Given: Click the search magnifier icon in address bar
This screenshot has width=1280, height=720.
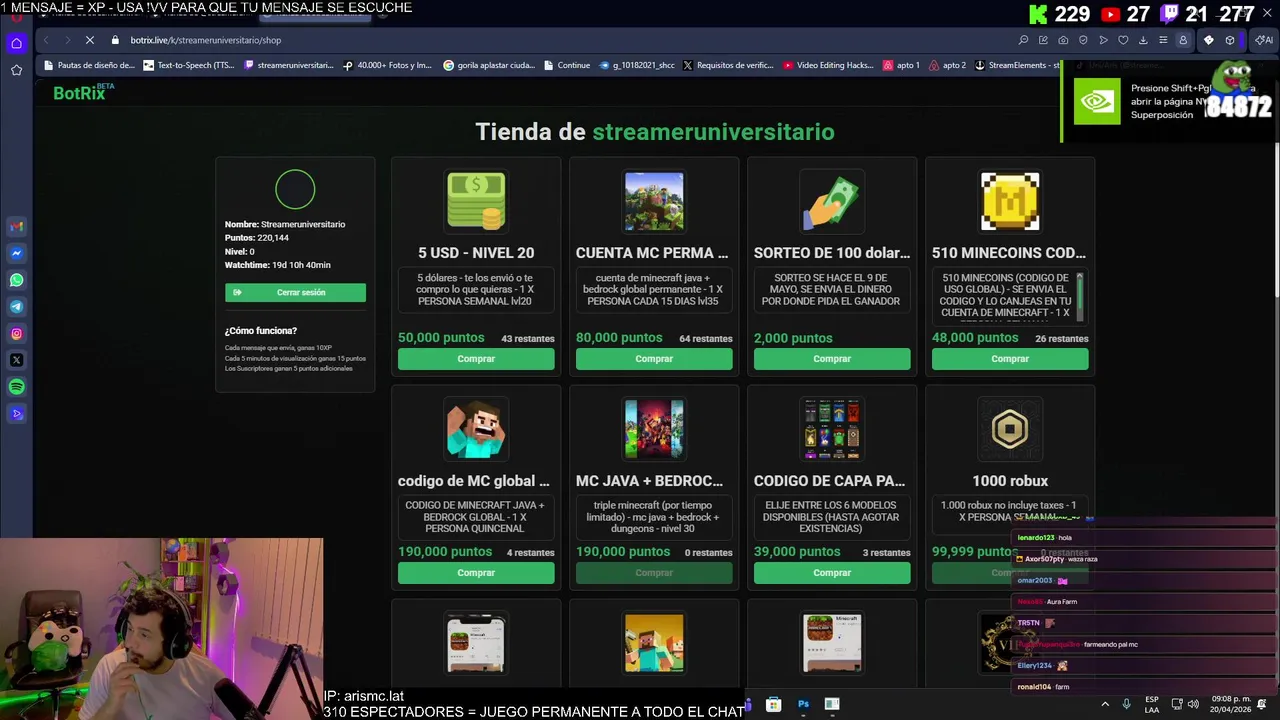Looking at the screenshot, I should (1023, 40).
